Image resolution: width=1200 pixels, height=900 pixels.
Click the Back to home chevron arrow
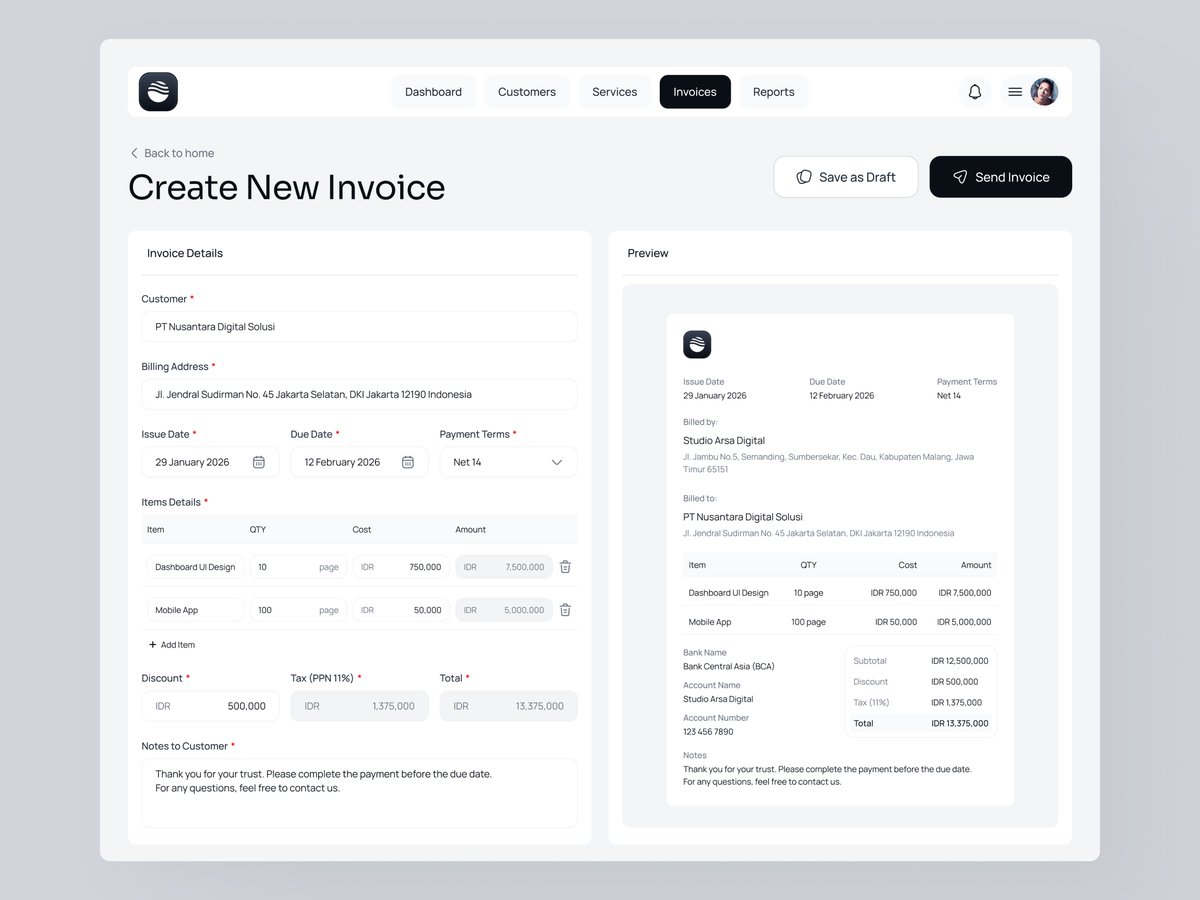pos(134,153)
